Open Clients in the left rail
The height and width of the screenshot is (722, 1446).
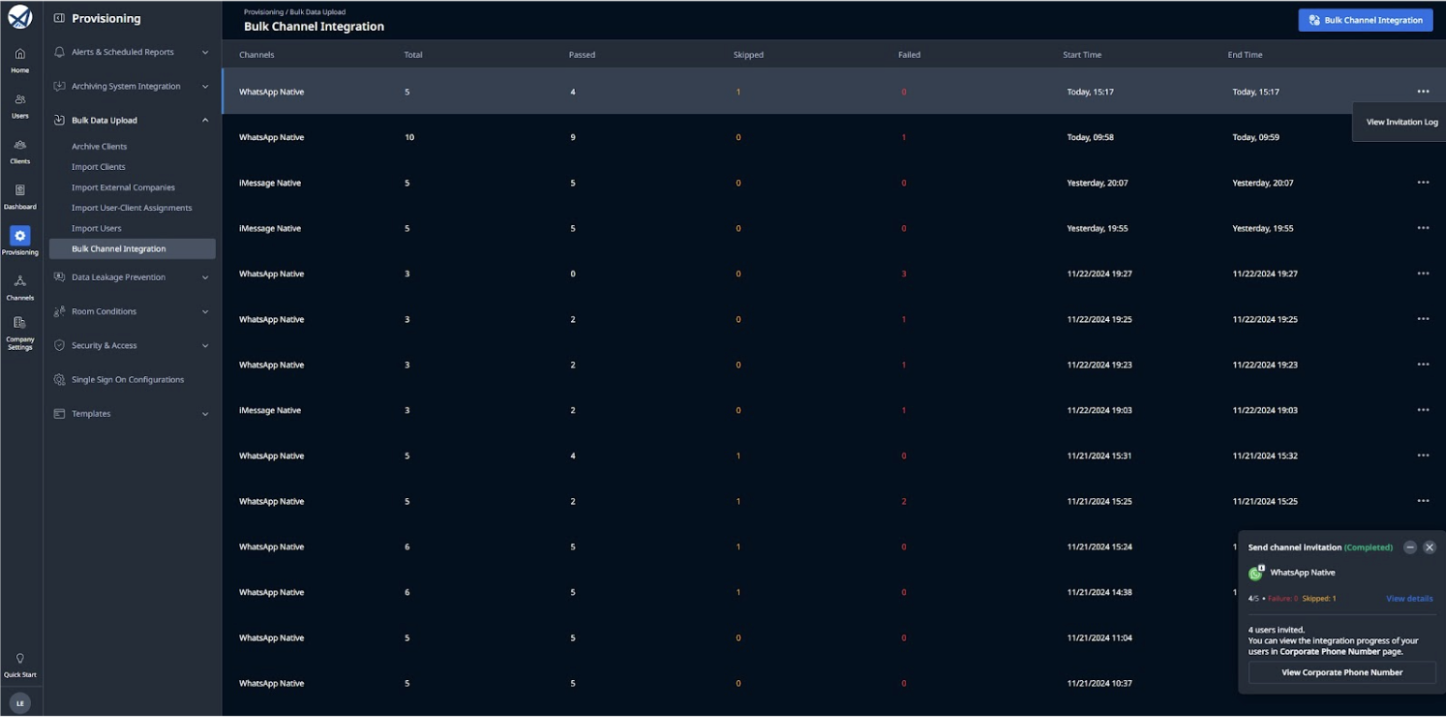pos(20,151)
